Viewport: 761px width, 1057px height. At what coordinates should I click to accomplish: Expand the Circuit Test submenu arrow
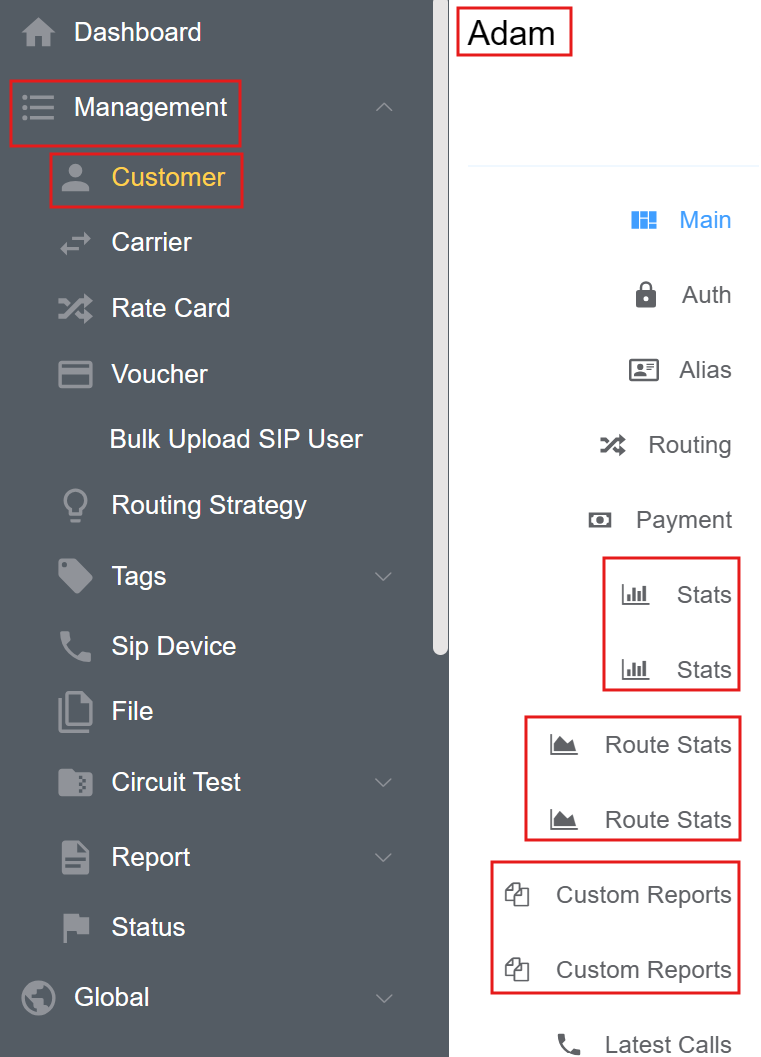384,783
